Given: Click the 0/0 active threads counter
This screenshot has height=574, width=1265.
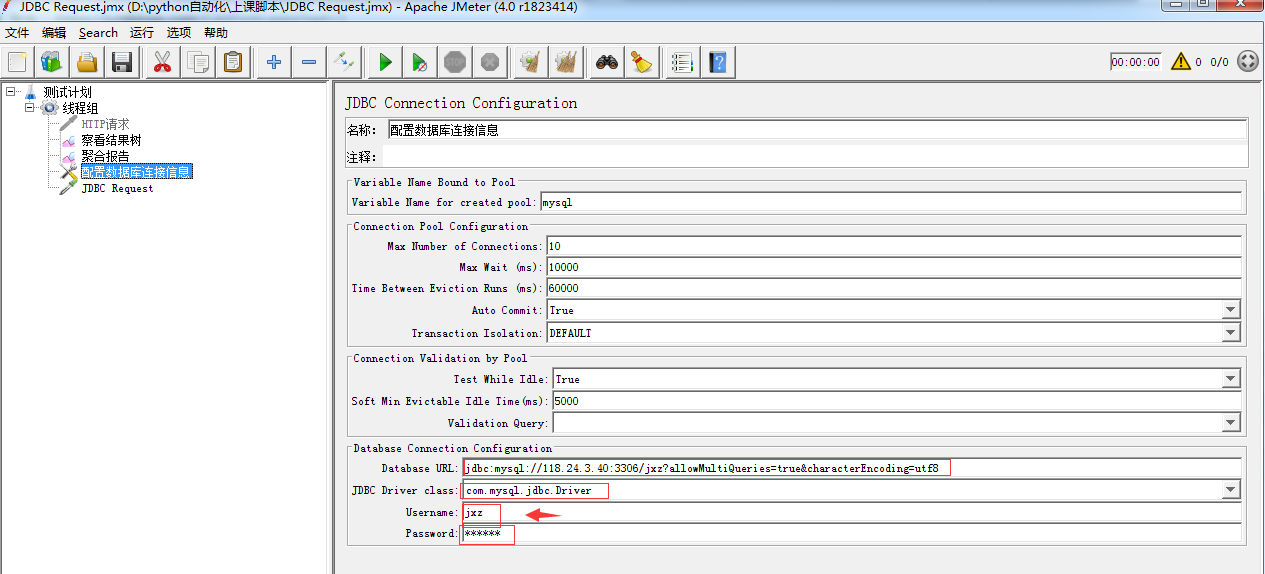Looking at the screenshot, I should [x=1219, y=62].
